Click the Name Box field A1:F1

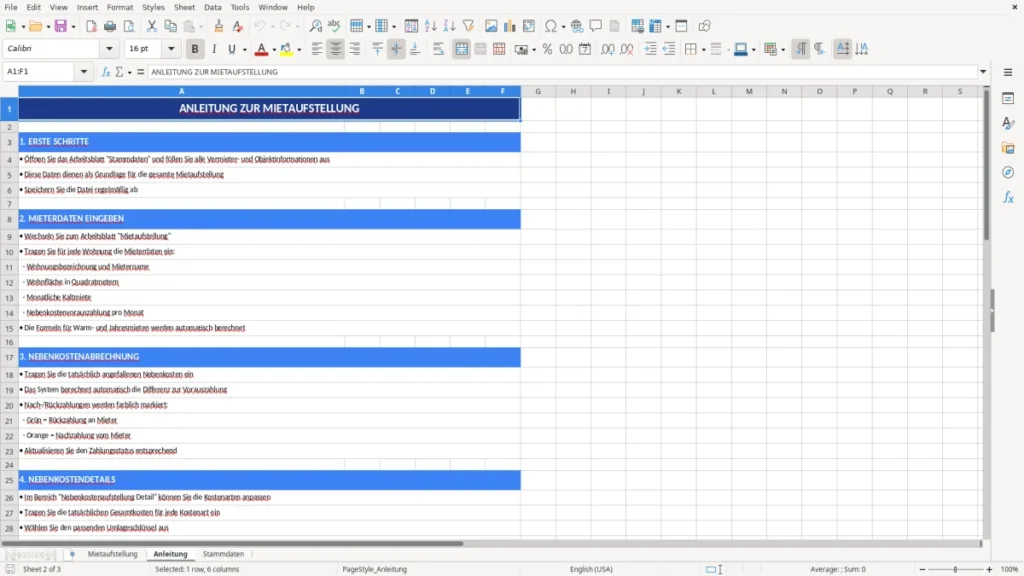(x=40, y=72)
